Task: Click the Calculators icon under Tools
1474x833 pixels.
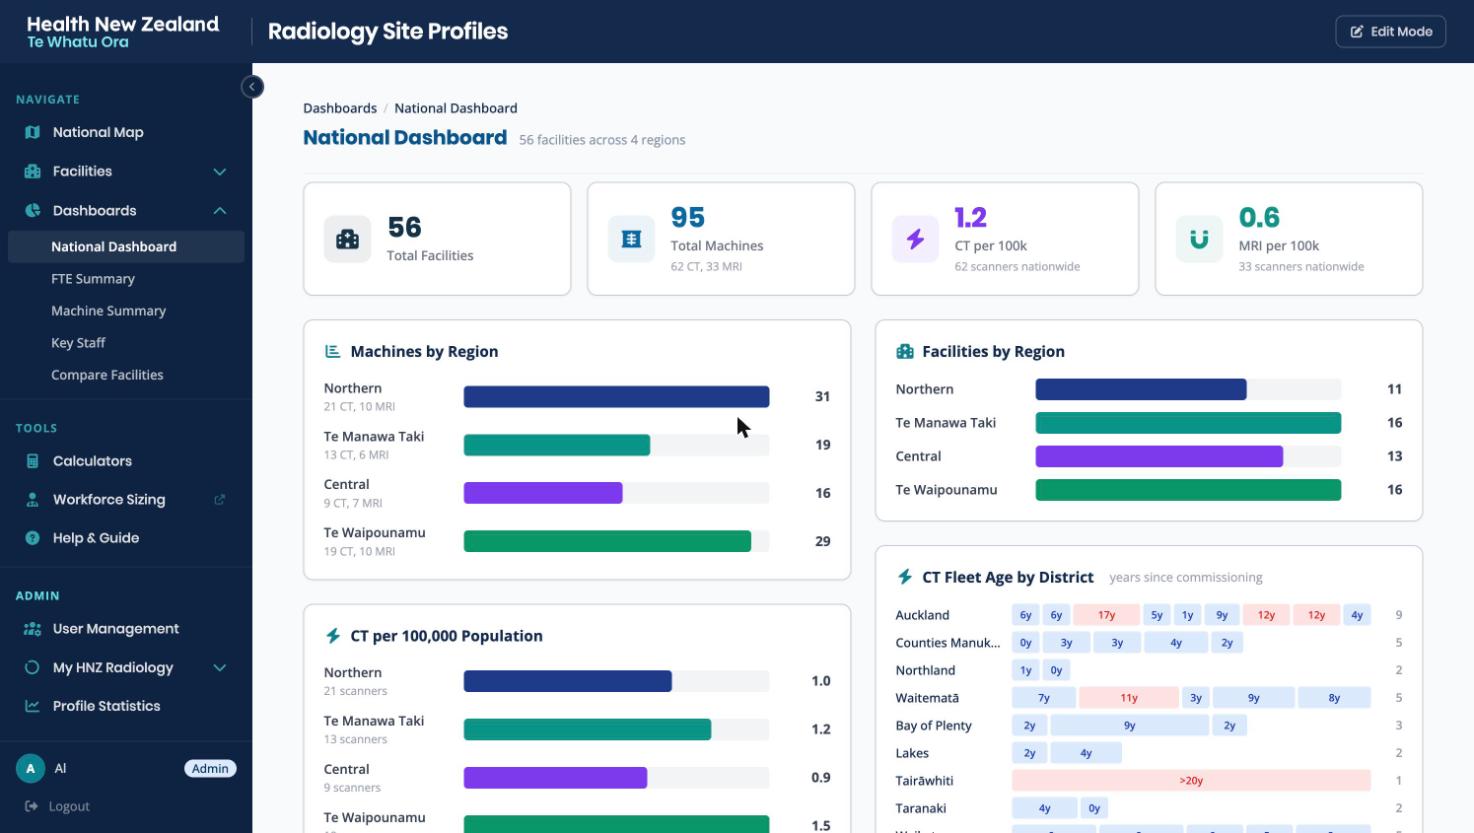Action: coord(32,461)
